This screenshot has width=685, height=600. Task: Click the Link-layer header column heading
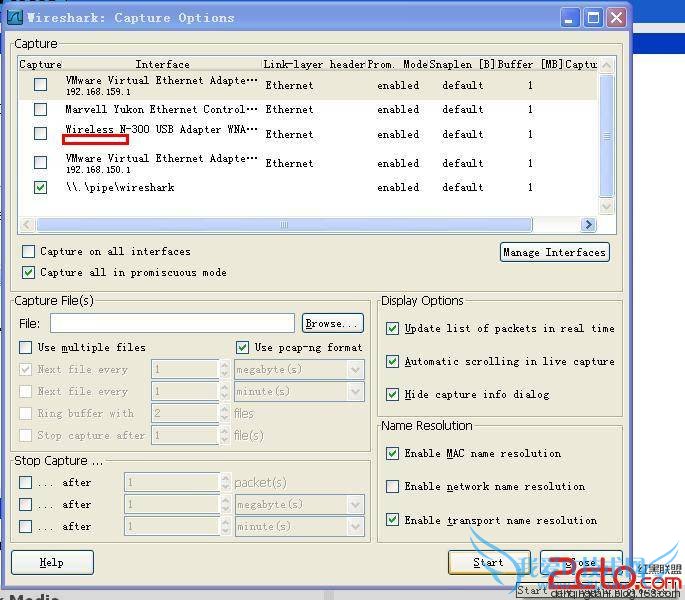pyautogui.click(x=314, y=64)
